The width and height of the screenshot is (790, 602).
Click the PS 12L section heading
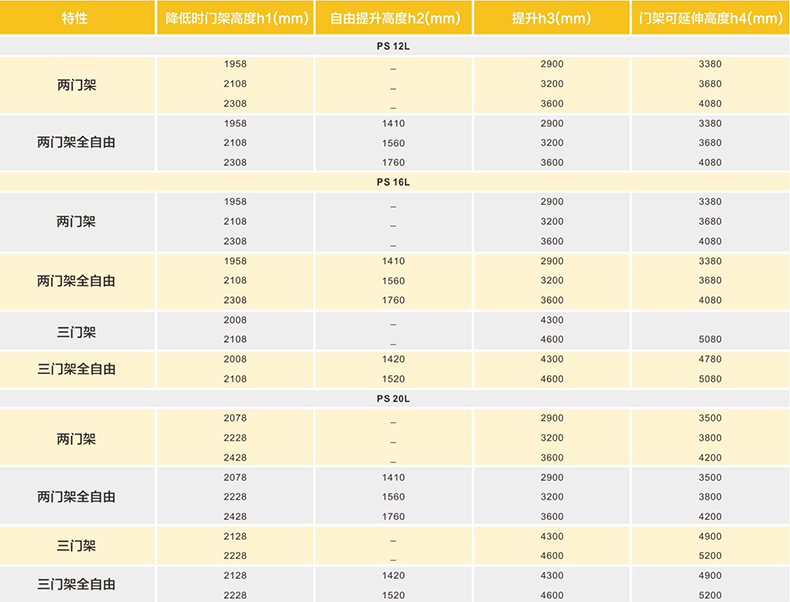click(393, 46)
